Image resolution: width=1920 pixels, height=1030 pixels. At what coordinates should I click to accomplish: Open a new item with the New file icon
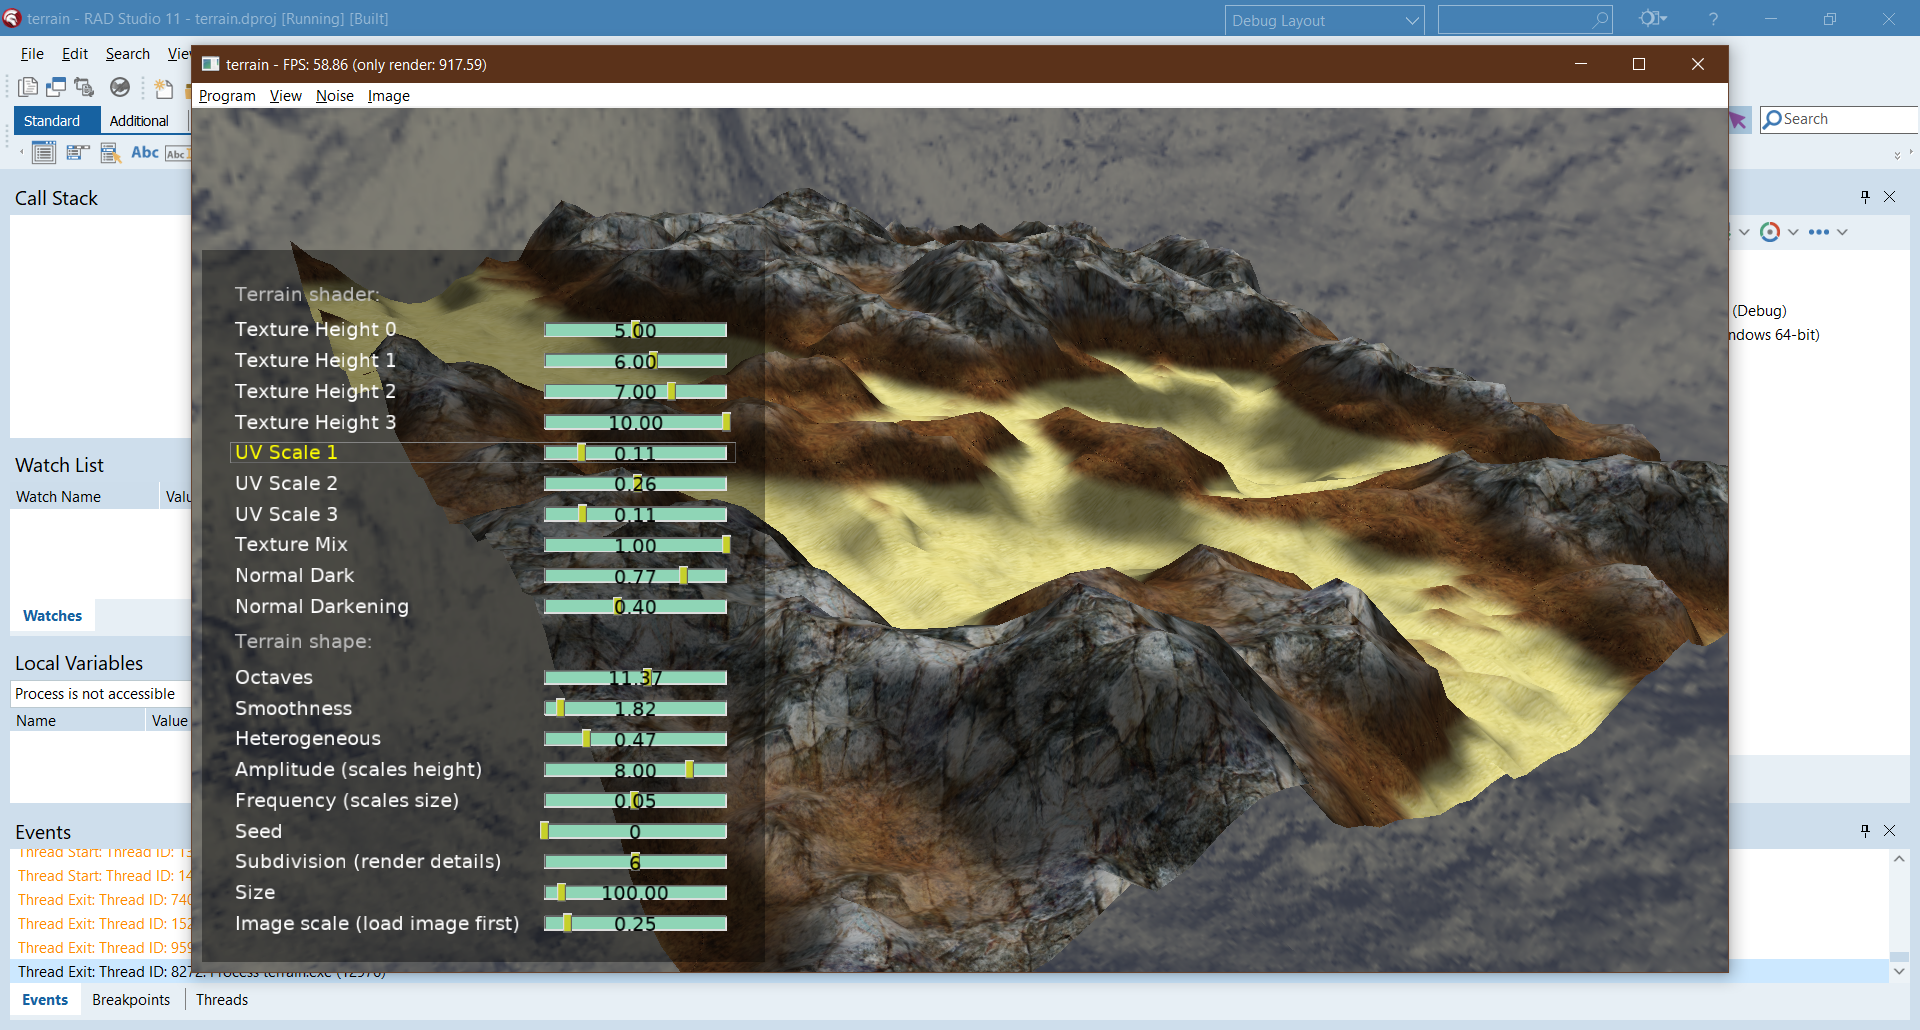[163, 88]
